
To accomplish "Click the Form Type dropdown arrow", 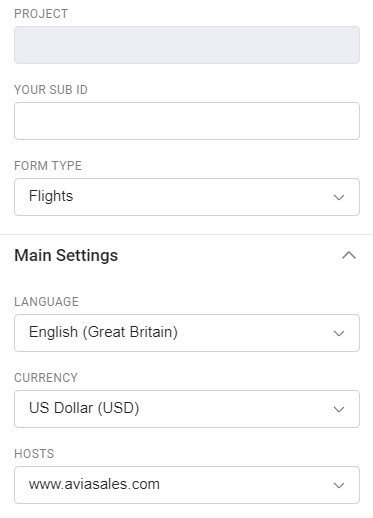I will (x=339, y=197).
